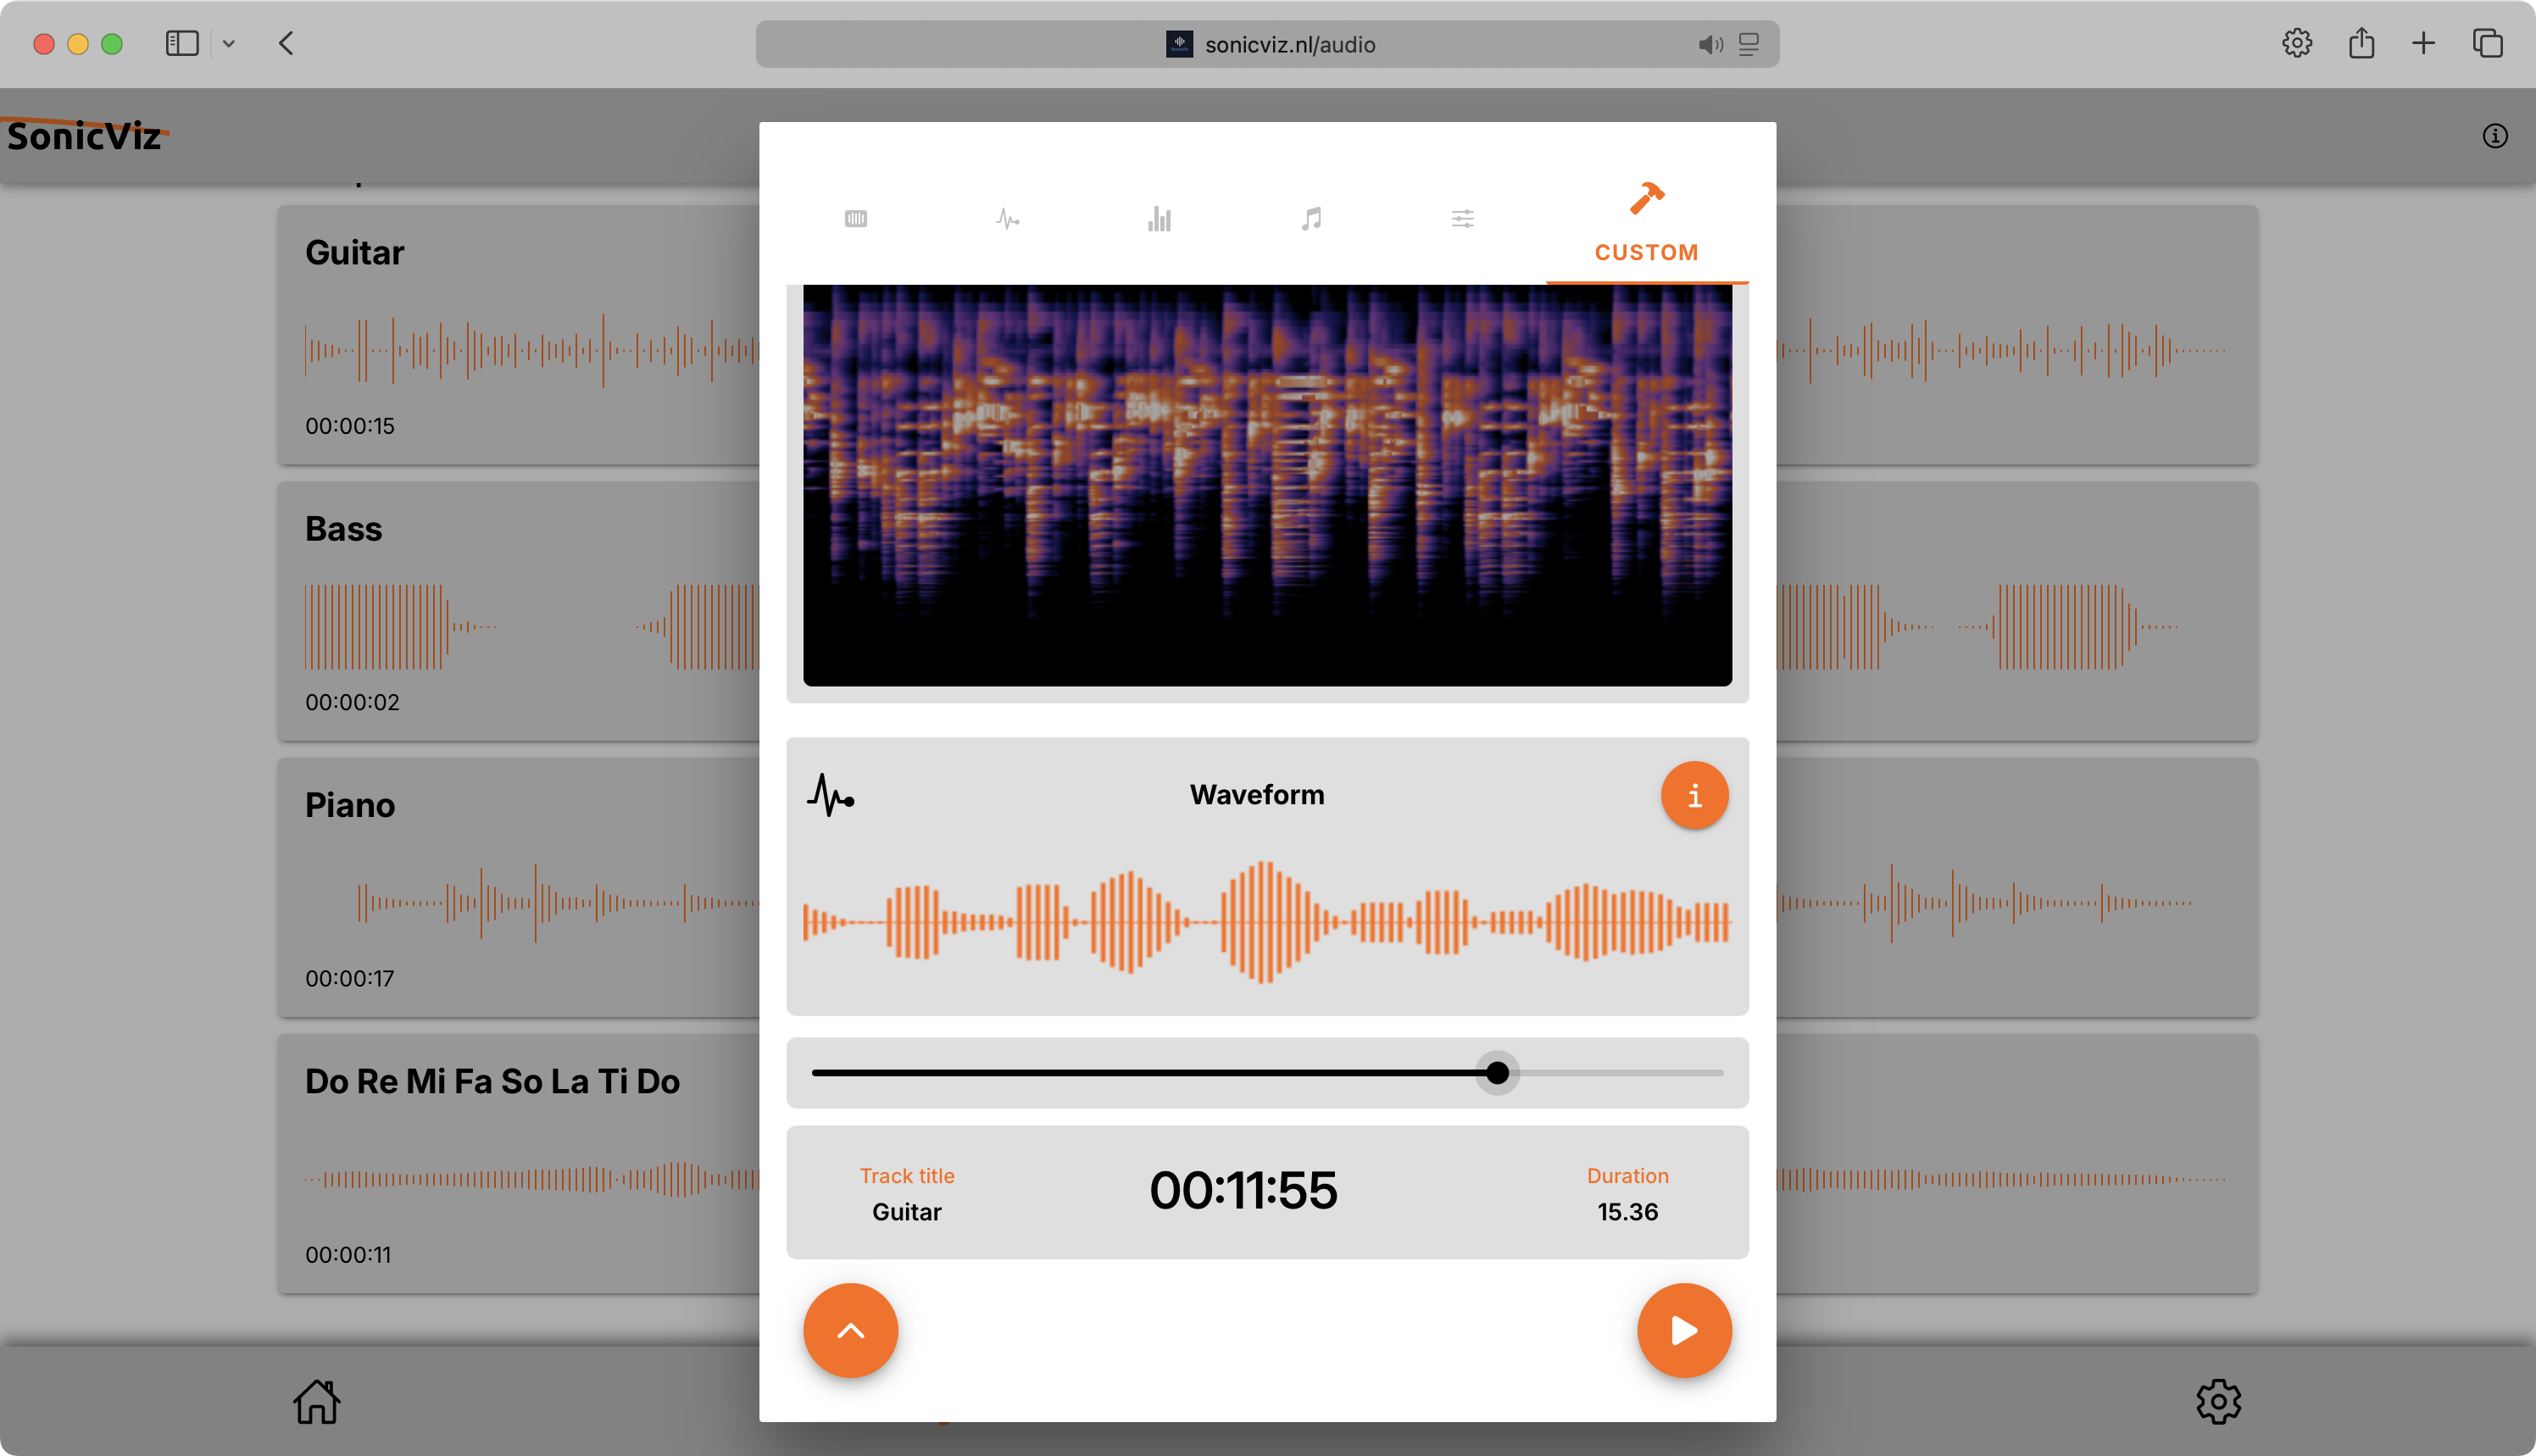
Task: Click the playback position slider handle
Action: tap(1497, 1073)
